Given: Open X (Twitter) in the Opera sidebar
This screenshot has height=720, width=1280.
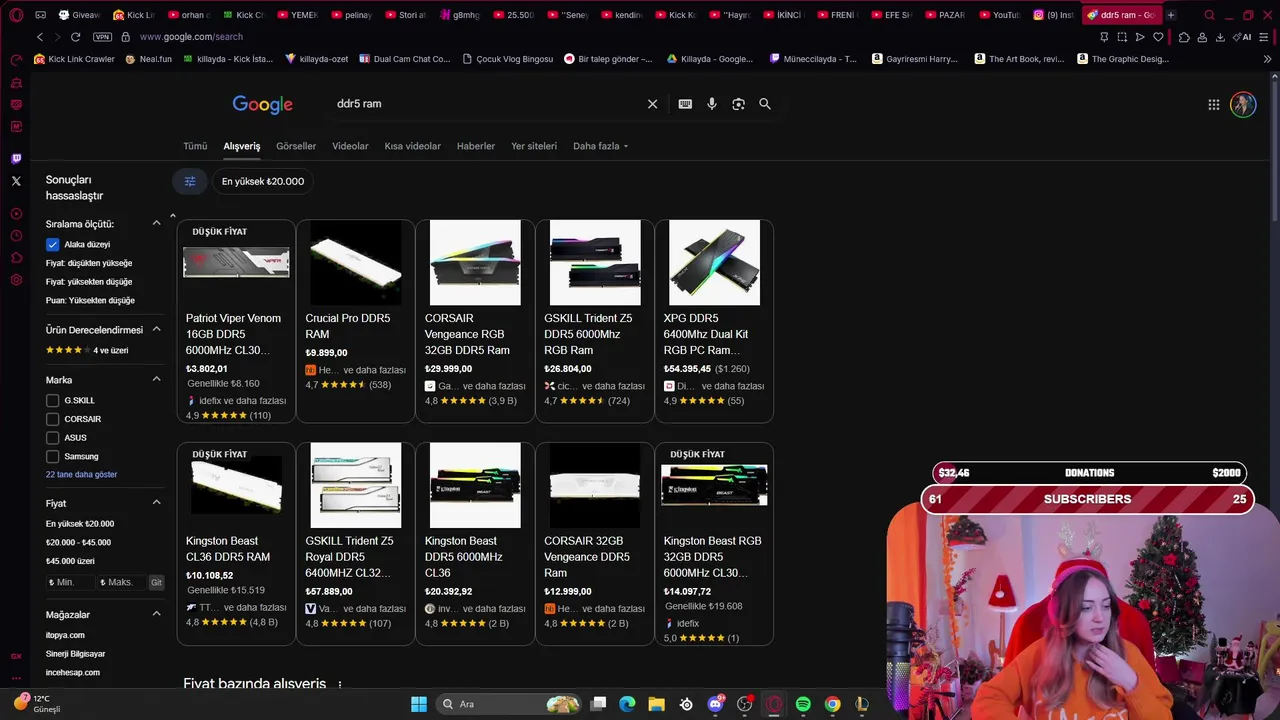Looking at the screenshot, I should tap(16, 181).
